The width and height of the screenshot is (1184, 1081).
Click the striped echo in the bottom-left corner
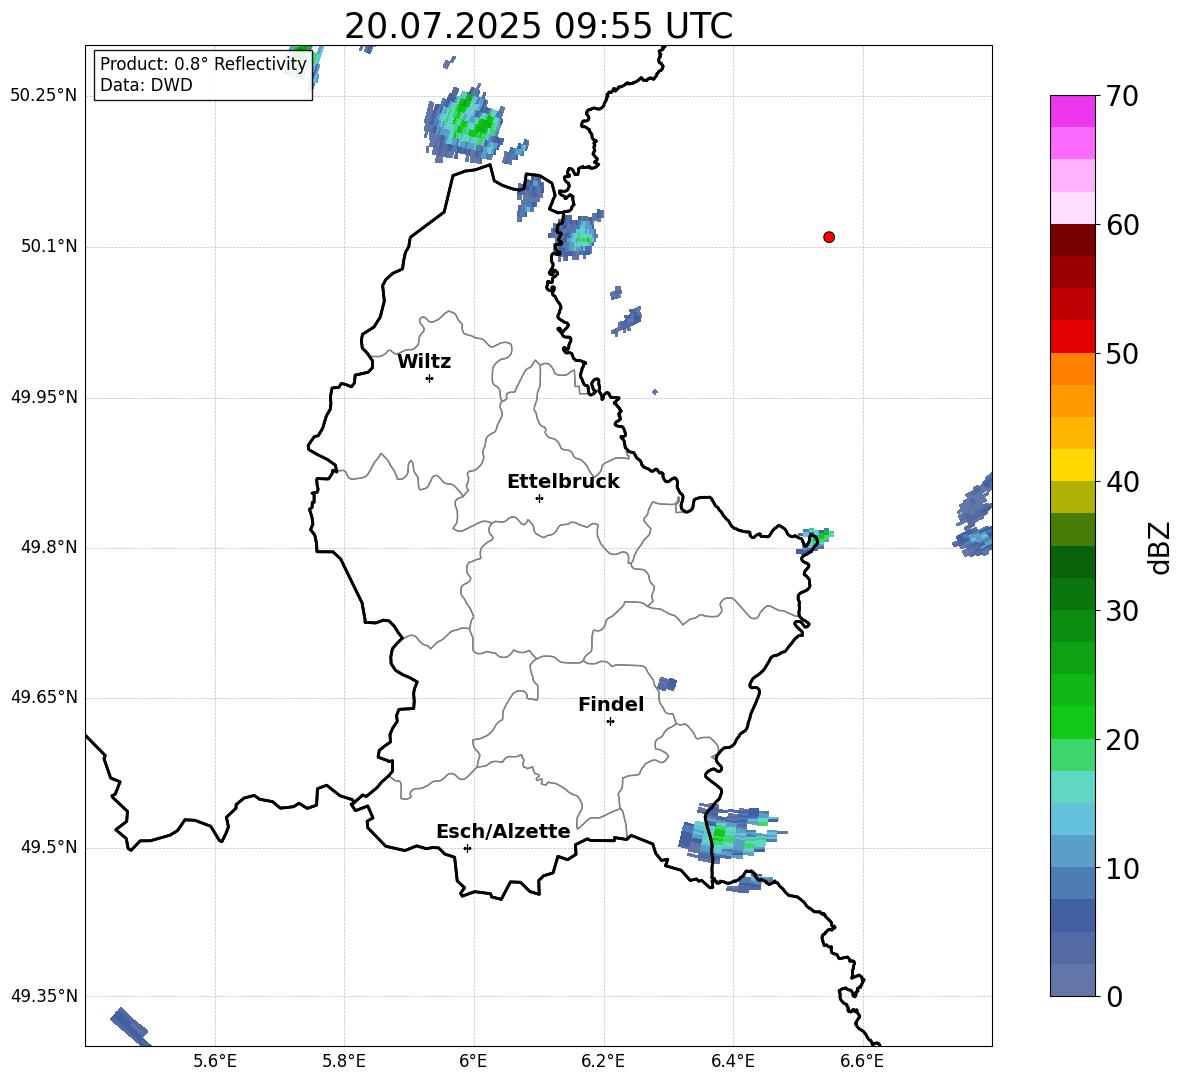click(x=131, y=1027)
